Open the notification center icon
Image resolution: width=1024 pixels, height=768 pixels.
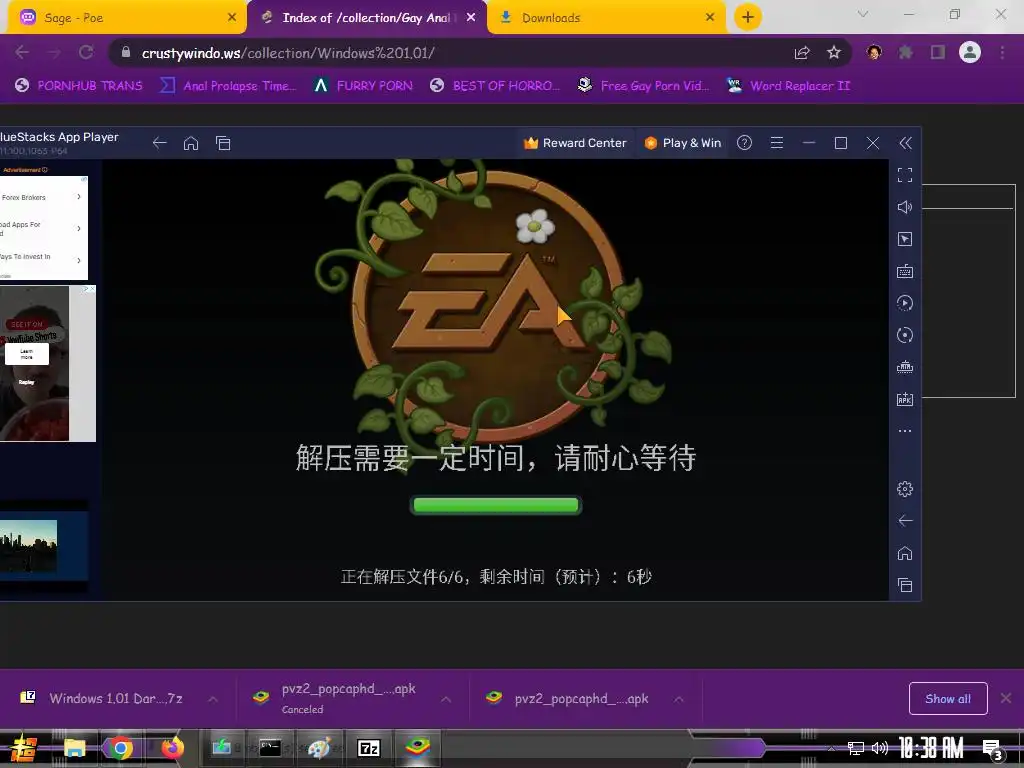tap(993, 749)
